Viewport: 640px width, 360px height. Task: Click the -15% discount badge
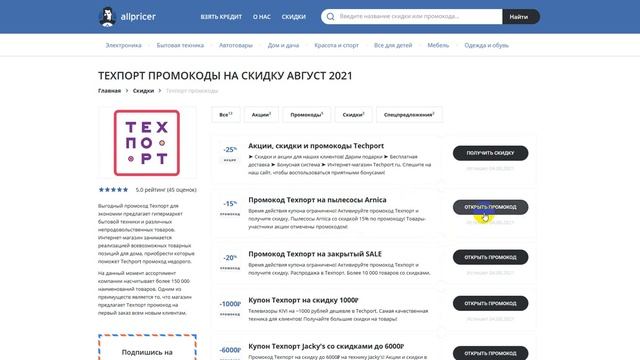click(230, 204)
